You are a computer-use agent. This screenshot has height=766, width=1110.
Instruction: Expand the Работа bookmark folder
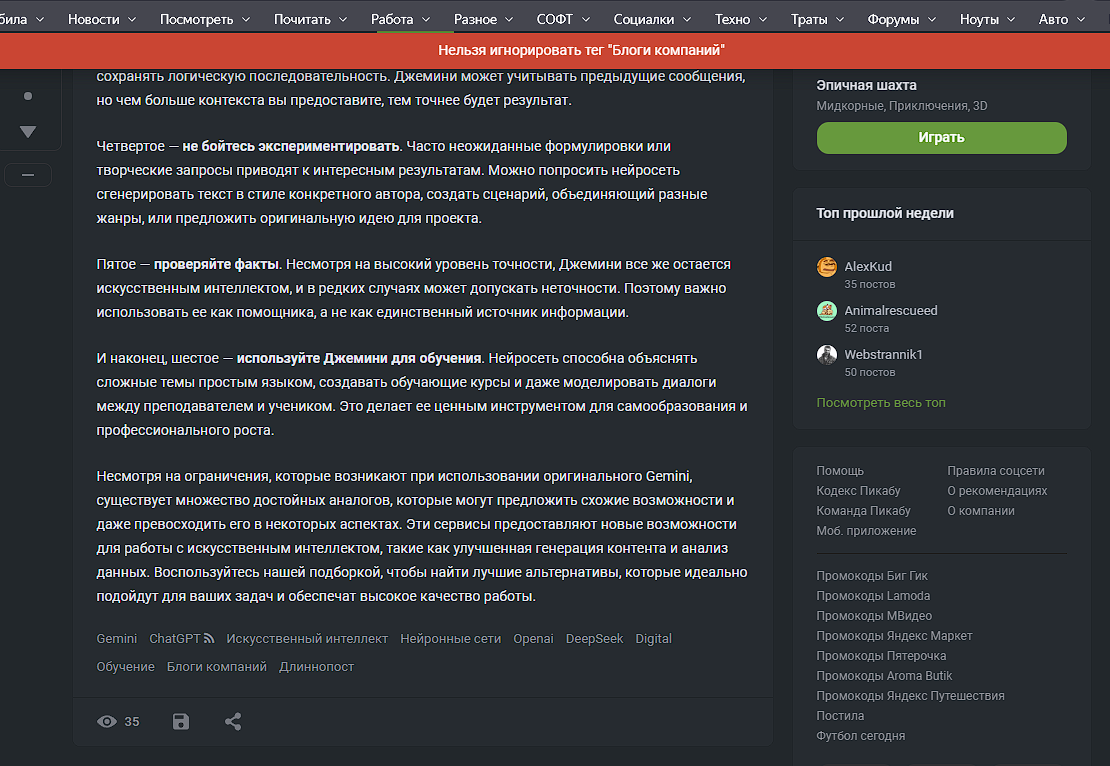400,19
